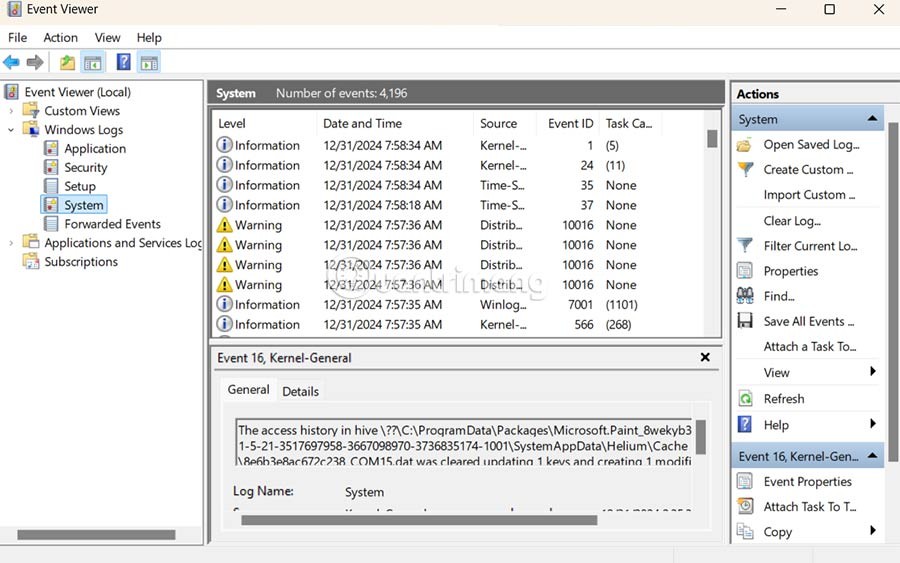Open the File menu

coord(17,38)
